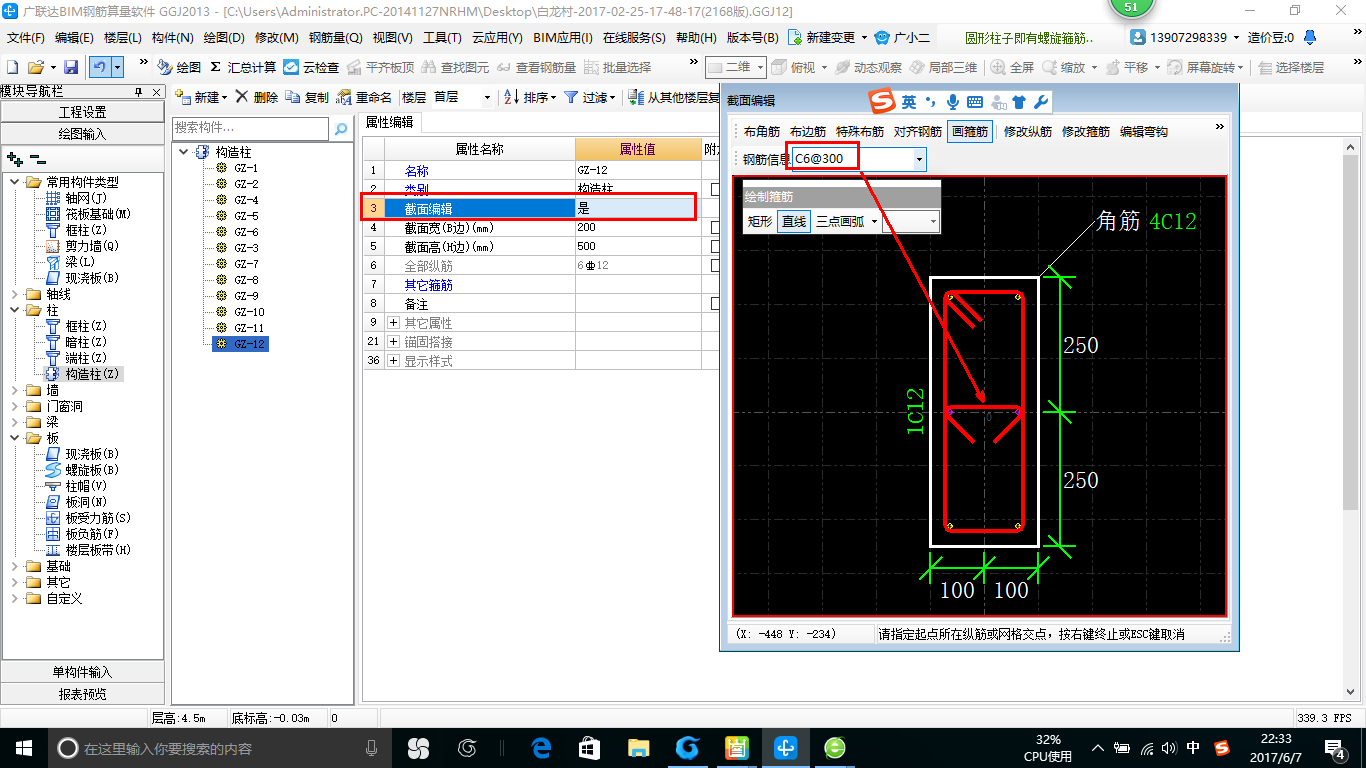The width and height of the screenshot is (1366, 768).
Task: Open the 工具(T) menu
Action: click(x=442, y=38)
